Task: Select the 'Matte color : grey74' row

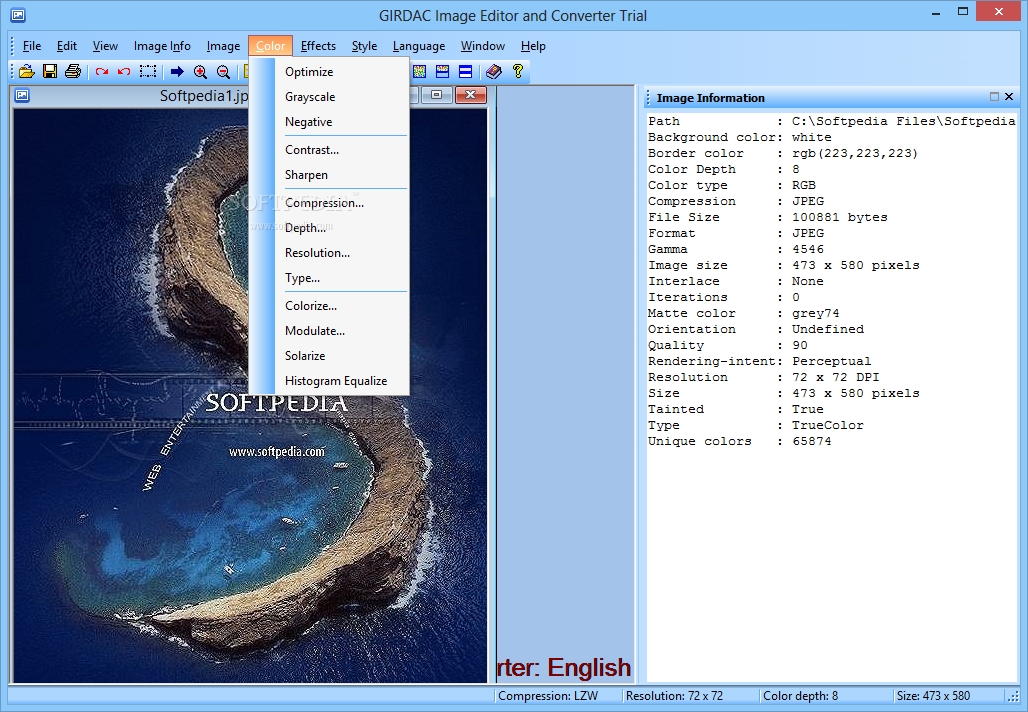Action: pos(743,313)
